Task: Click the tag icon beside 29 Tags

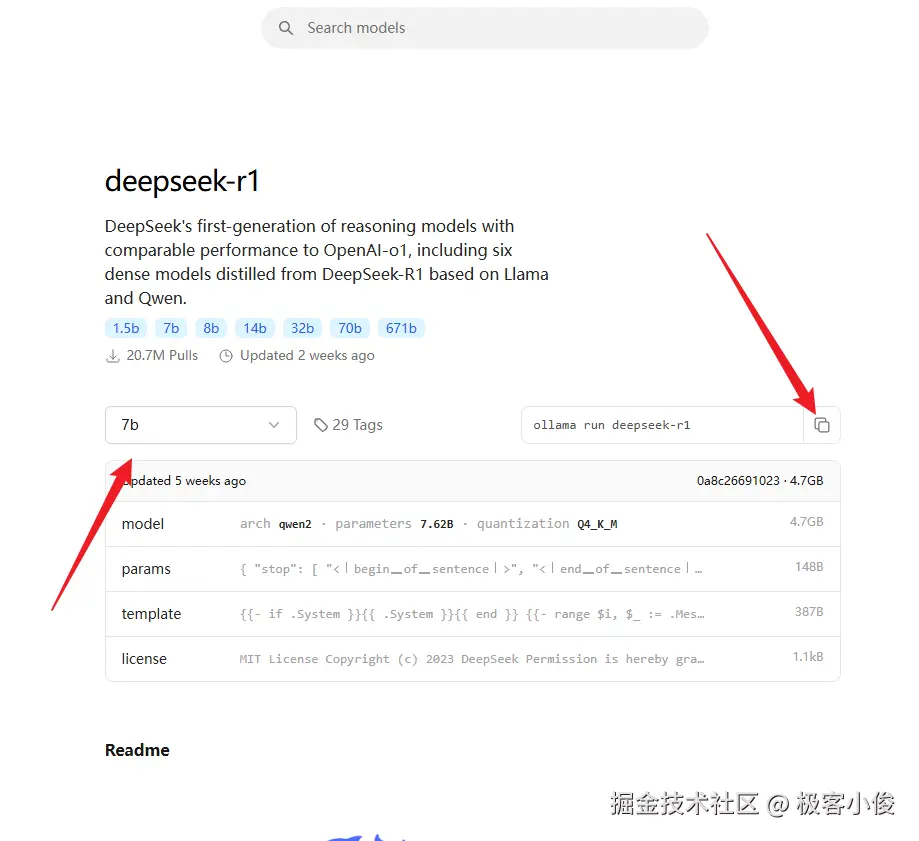Action: pos(321,425)
